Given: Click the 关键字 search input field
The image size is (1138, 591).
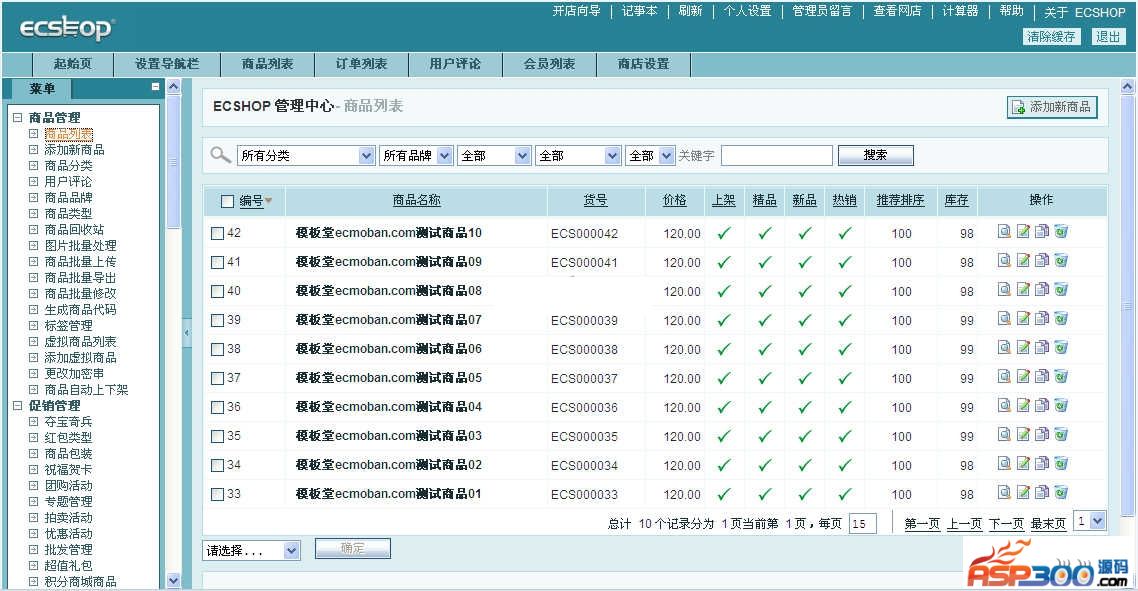Looking at the screenshot, I should point(776,156).
